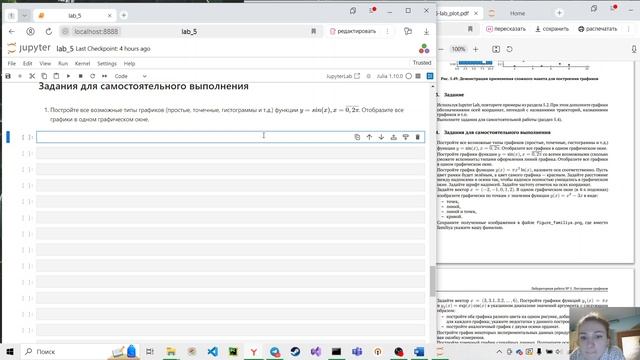Zoom in the PDF with plus icon
This screenshot has width=640, height=360.
pyautogui.click(x=476, y=49)
